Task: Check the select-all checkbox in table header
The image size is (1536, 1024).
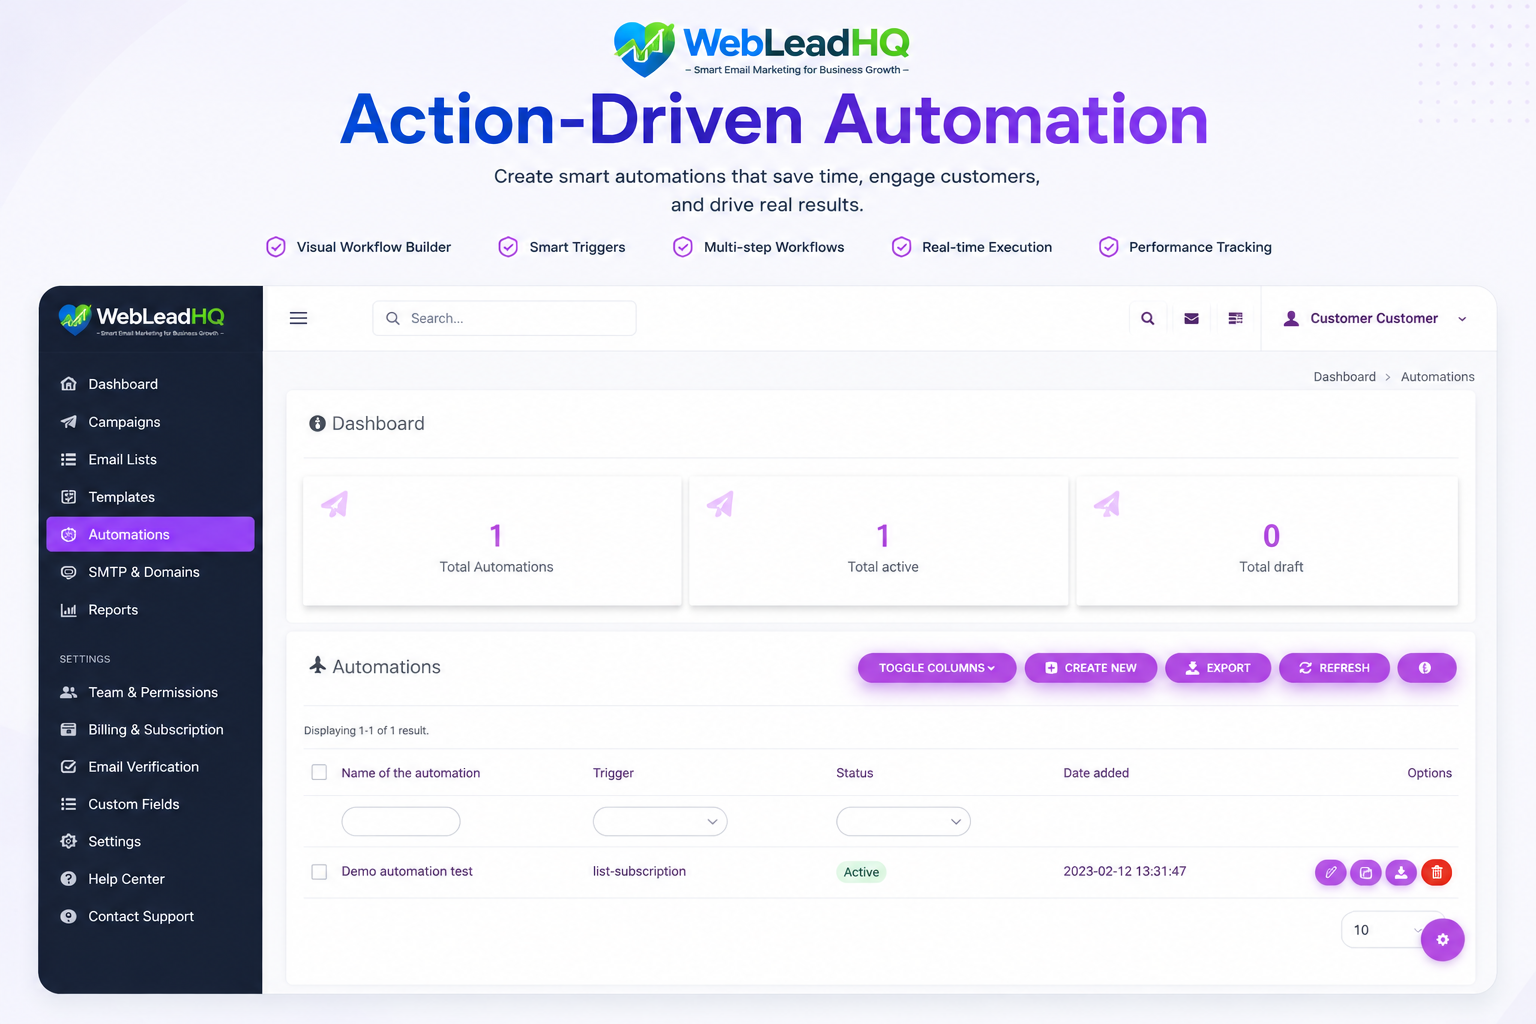Action: 319,772
